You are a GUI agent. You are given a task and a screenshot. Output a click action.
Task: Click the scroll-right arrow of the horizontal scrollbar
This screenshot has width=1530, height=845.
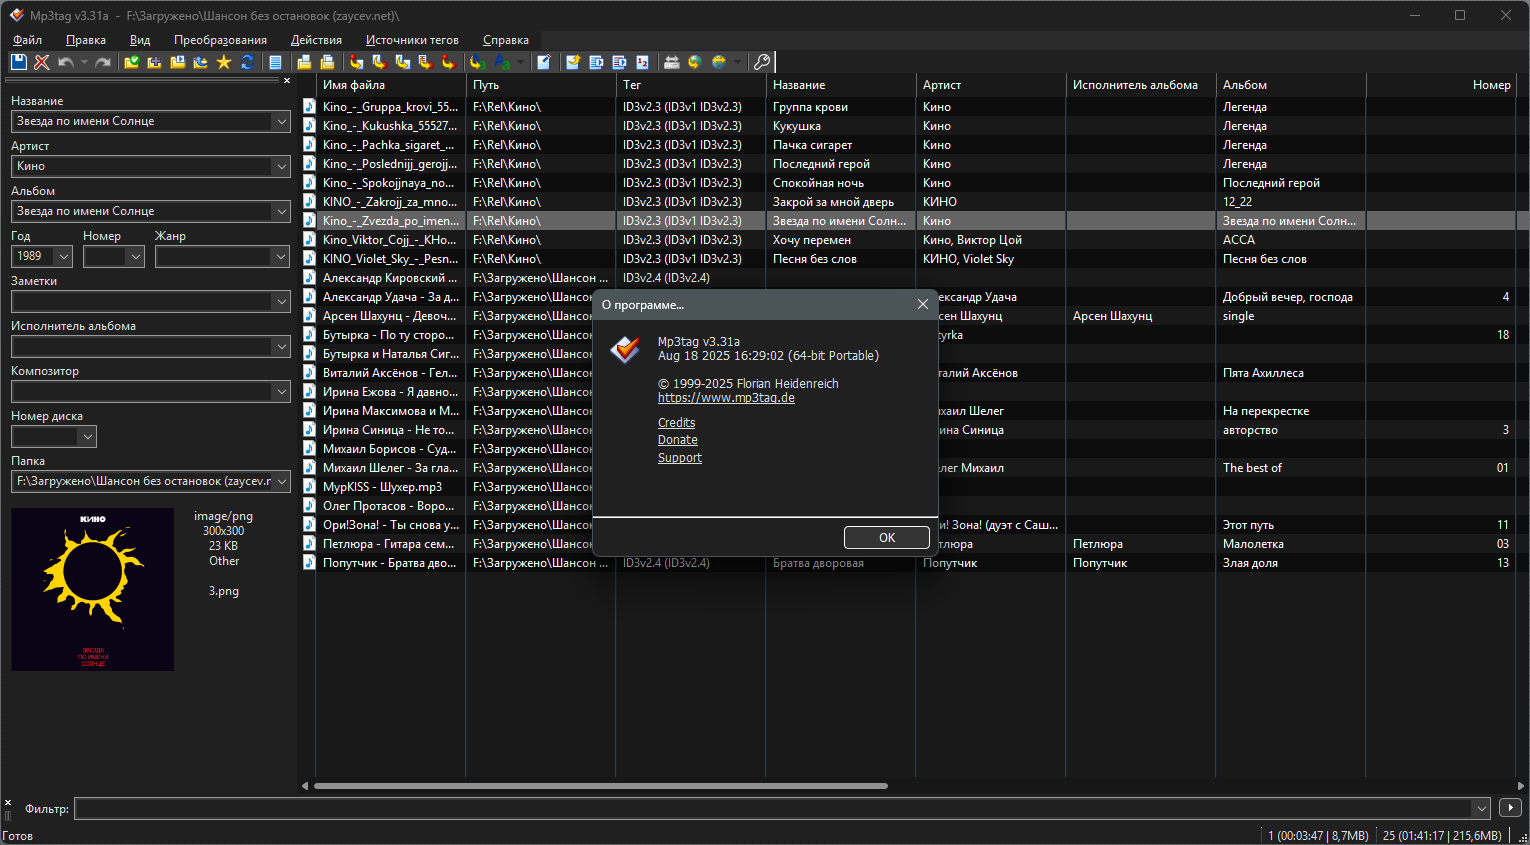[1521, 786]
